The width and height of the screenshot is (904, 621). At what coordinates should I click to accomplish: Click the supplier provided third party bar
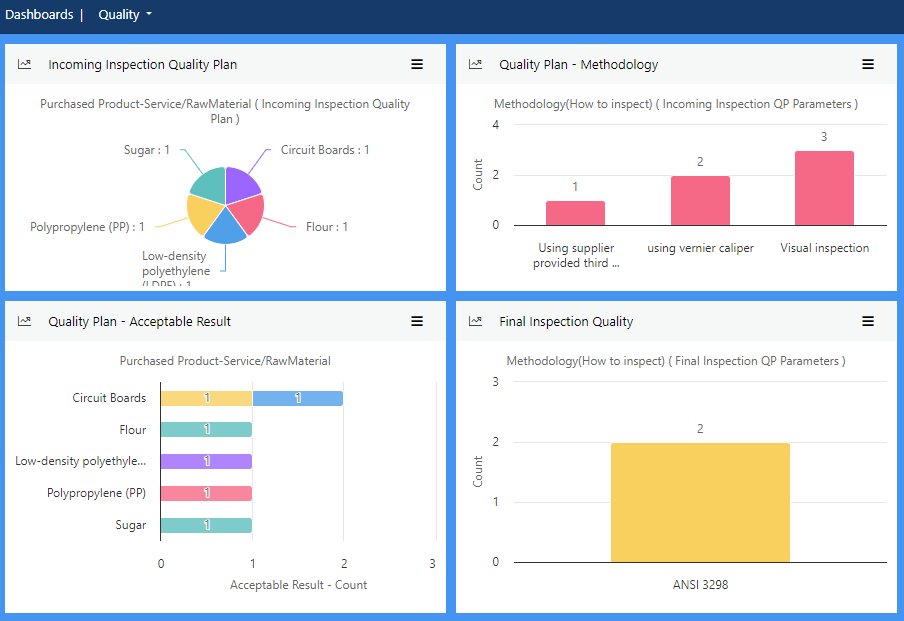click(575, 213)
